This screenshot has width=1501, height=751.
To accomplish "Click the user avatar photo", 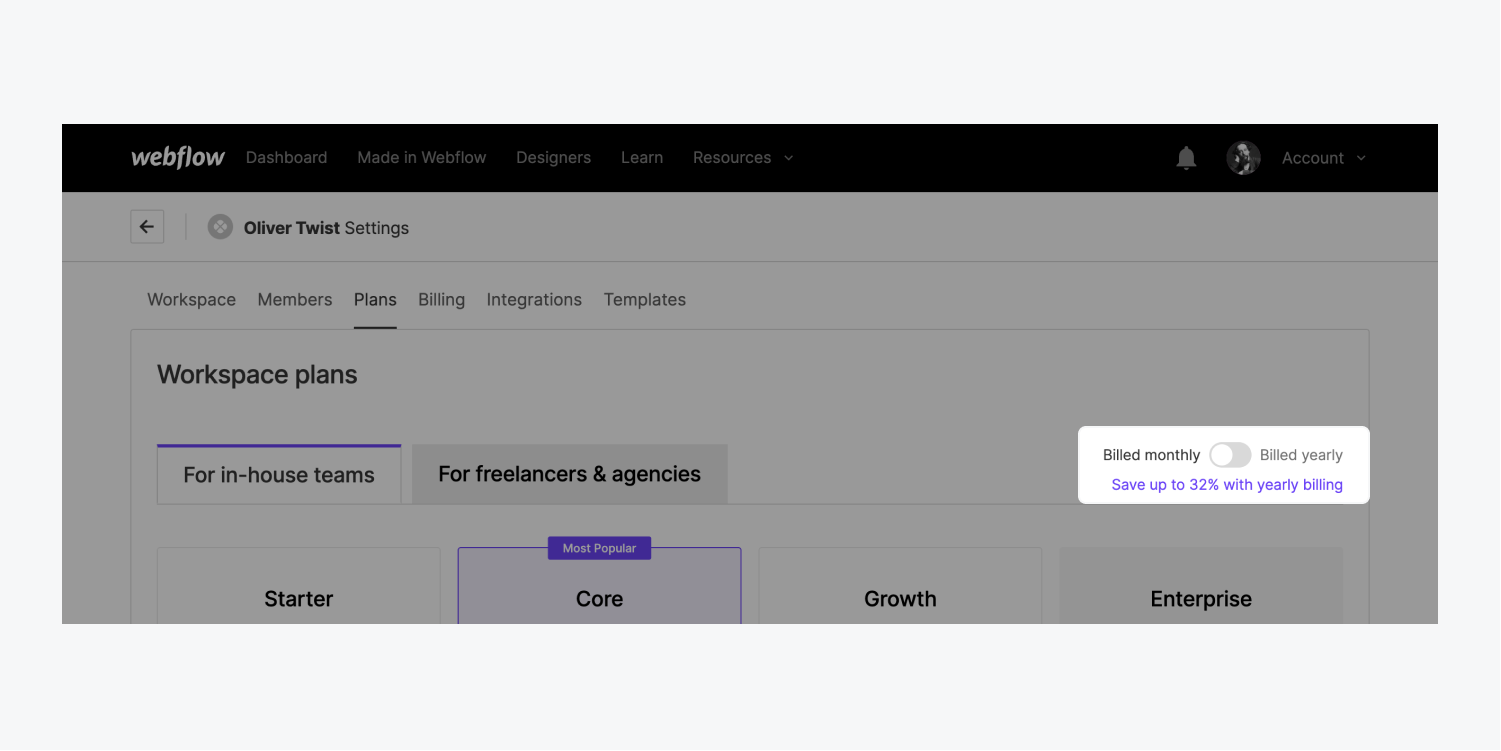I will click(x=1243, y=158).
